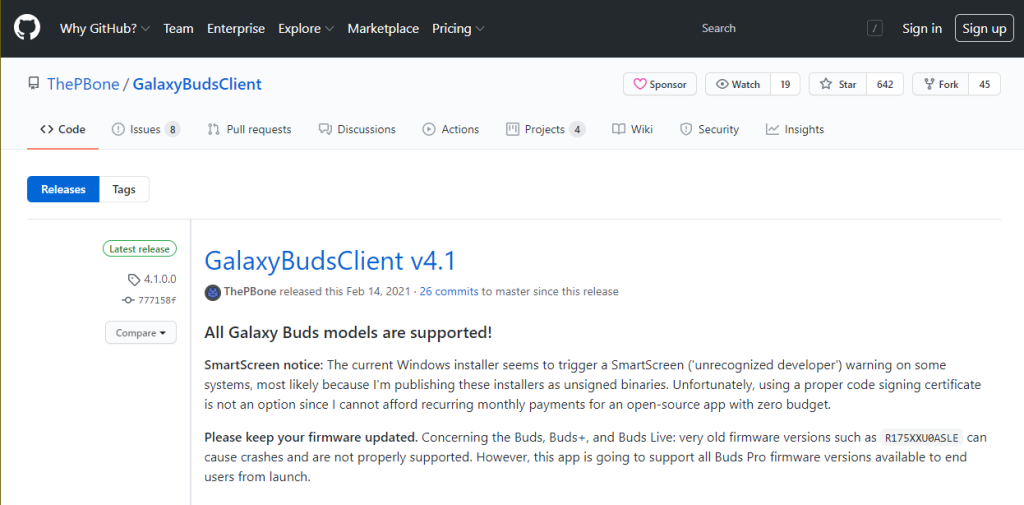
Task: Open the Issues tab
Action: point(146,129)
